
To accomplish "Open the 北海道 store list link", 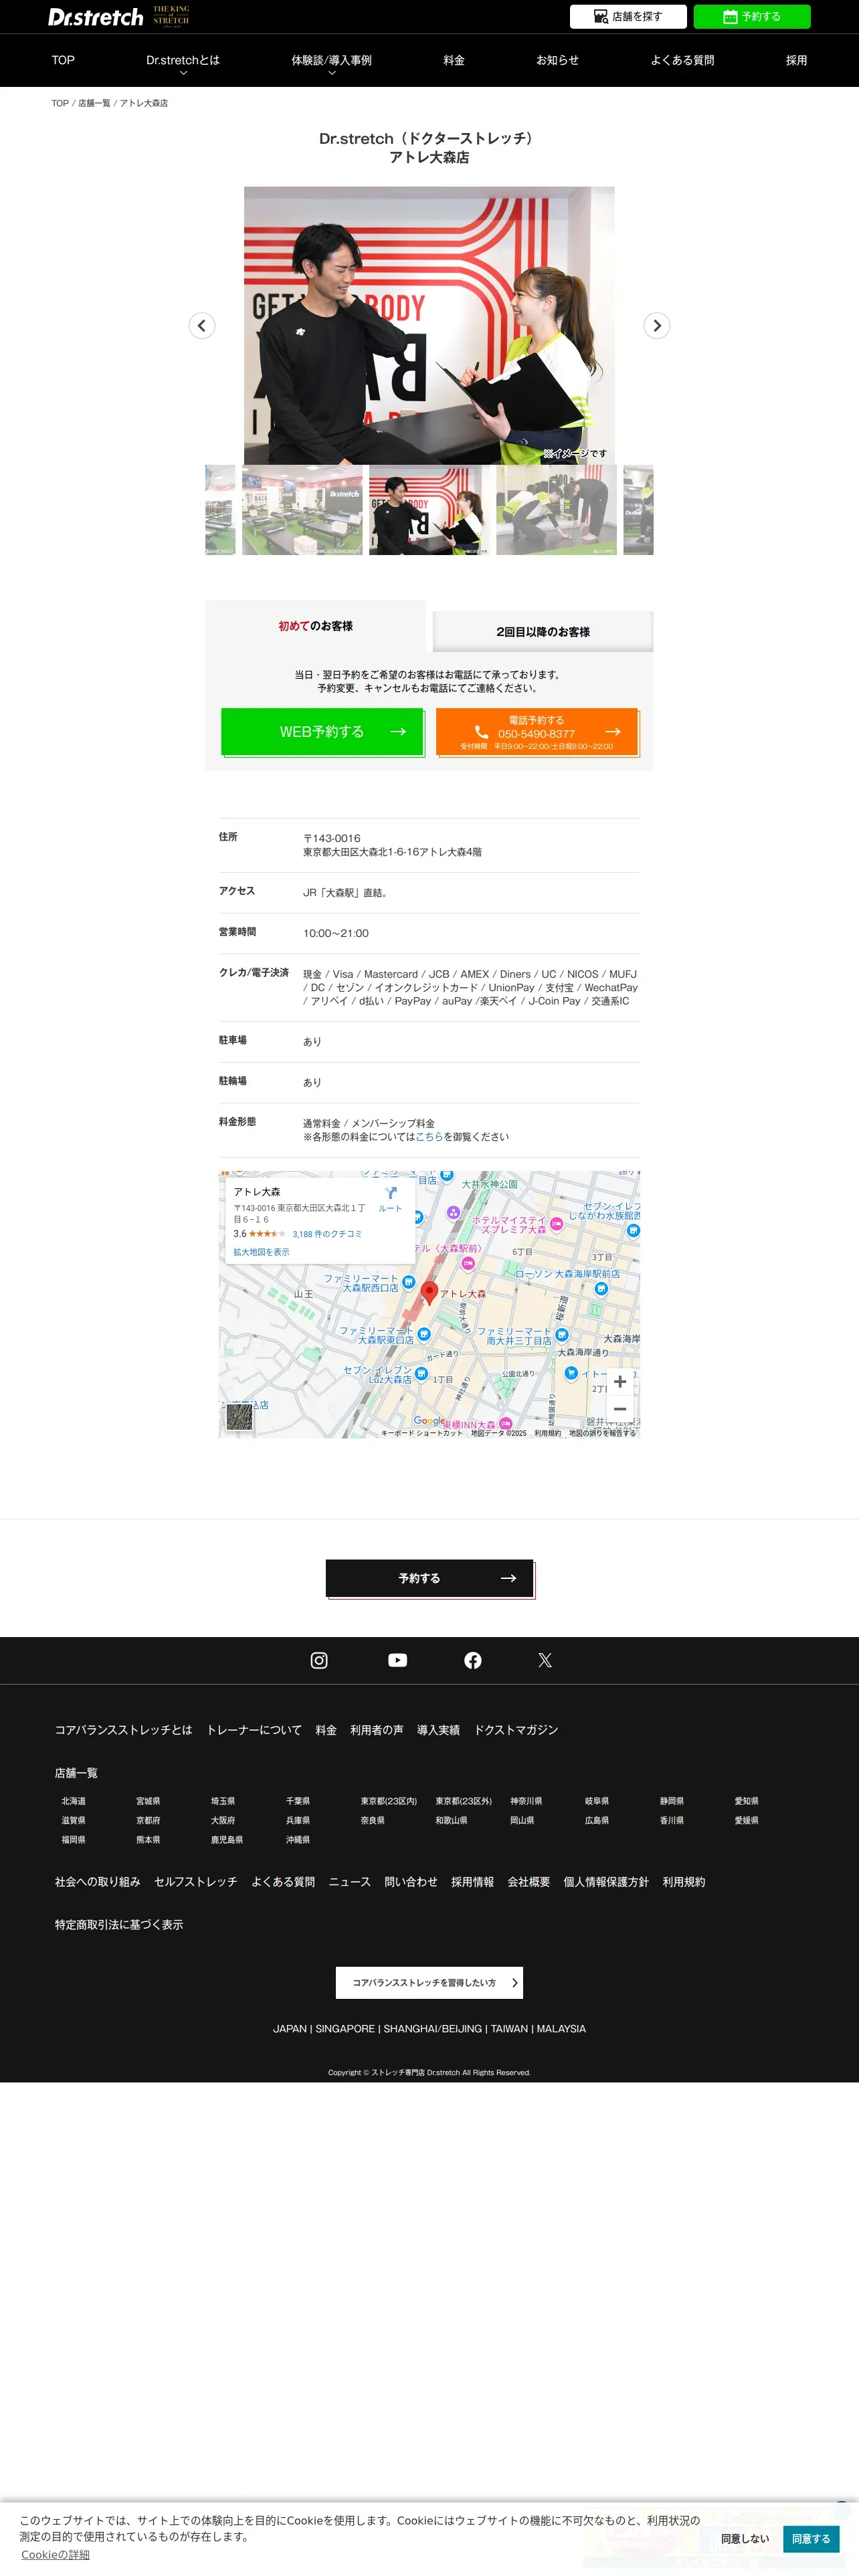I will click(73, 1801).
